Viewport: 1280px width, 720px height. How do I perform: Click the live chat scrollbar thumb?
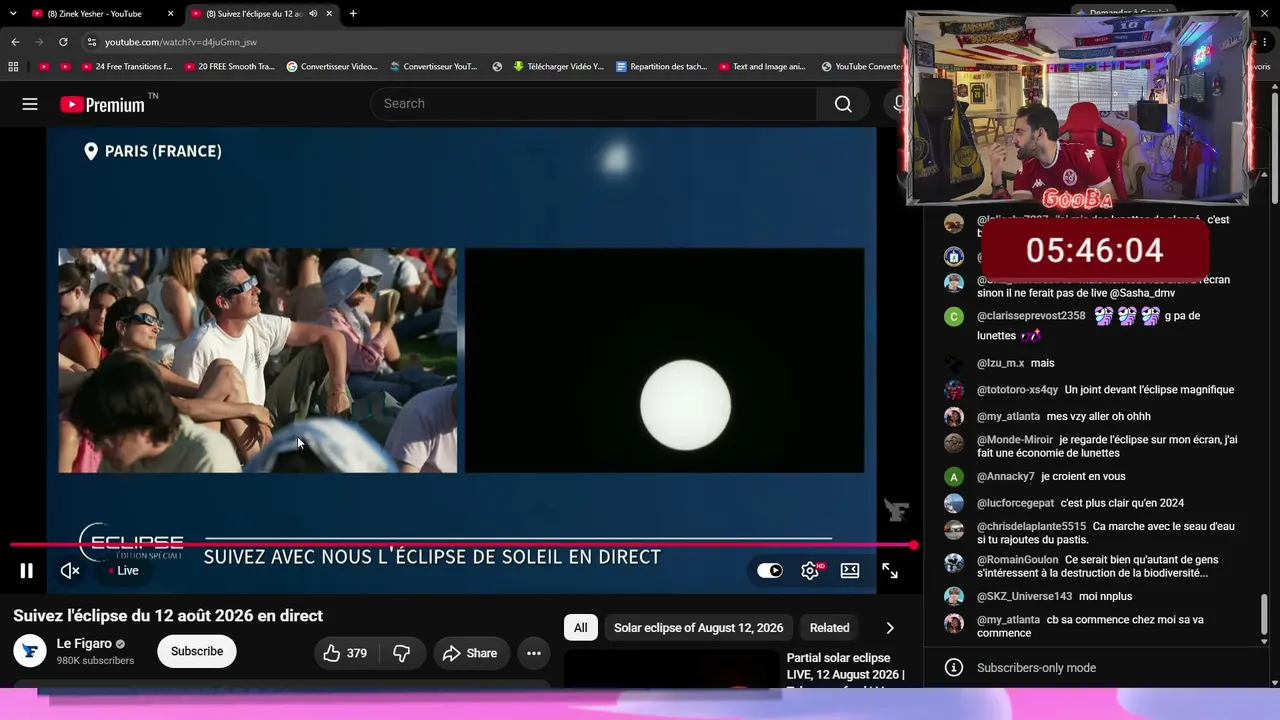(x=1264, y=614)
